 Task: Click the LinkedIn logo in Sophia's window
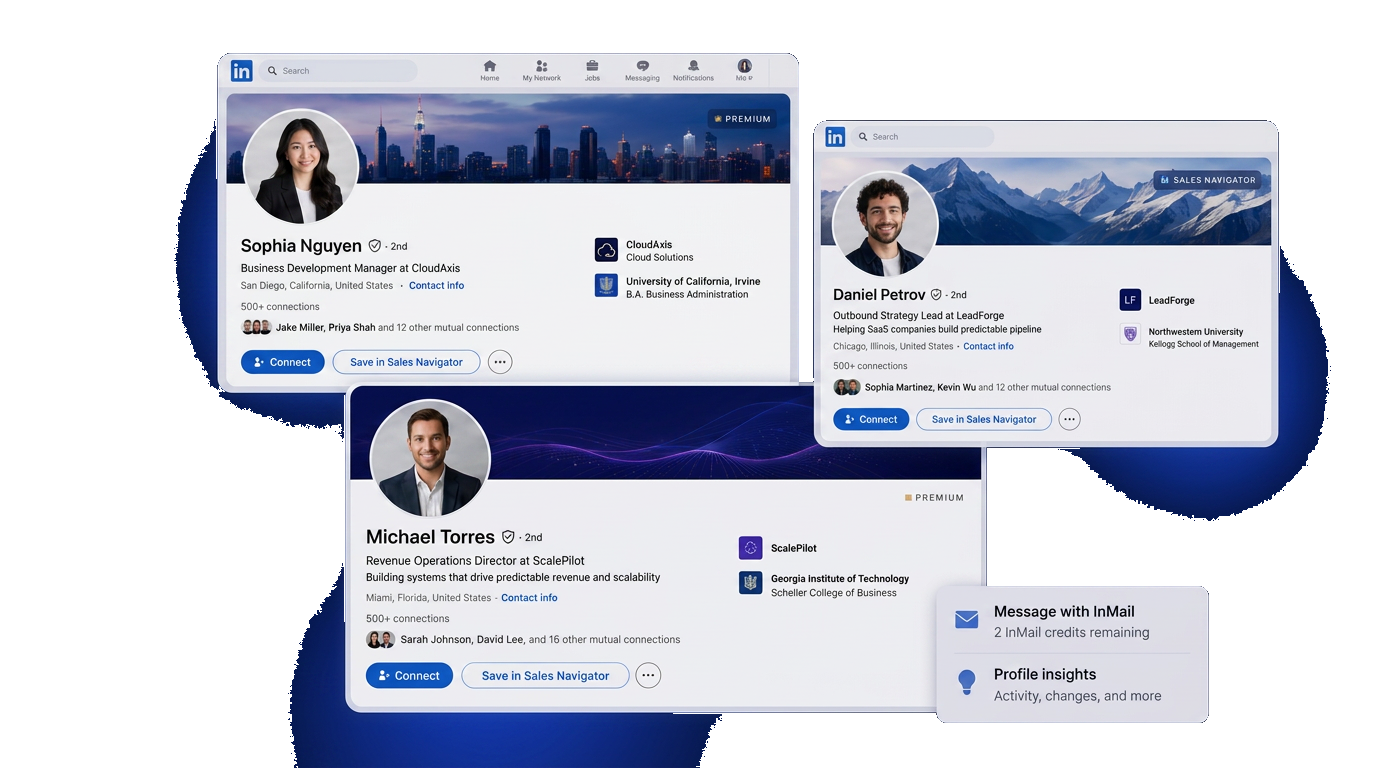pyautogui.click(x=242, y=71)
